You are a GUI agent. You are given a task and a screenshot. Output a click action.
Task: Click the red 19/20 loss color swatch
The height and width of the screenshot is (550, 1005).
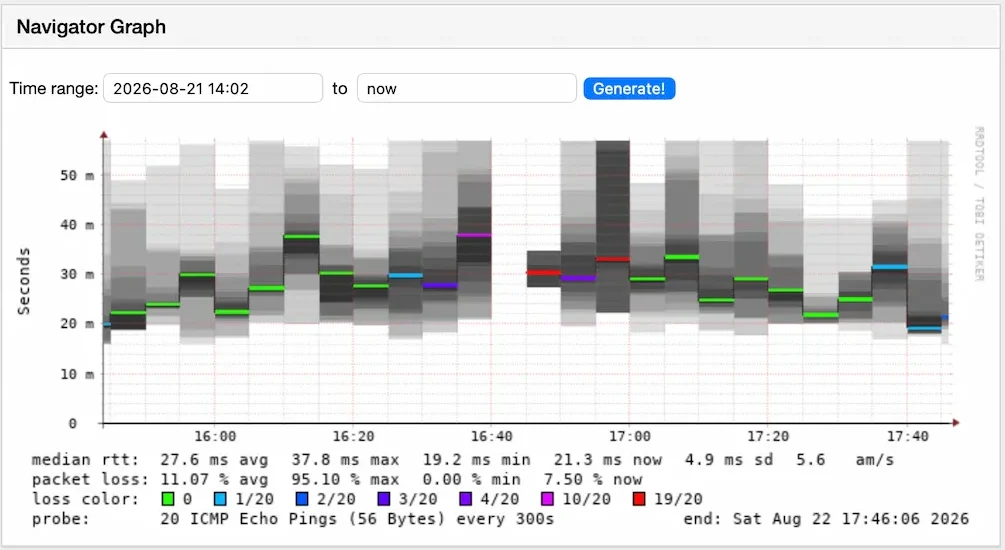click(638, 499)
